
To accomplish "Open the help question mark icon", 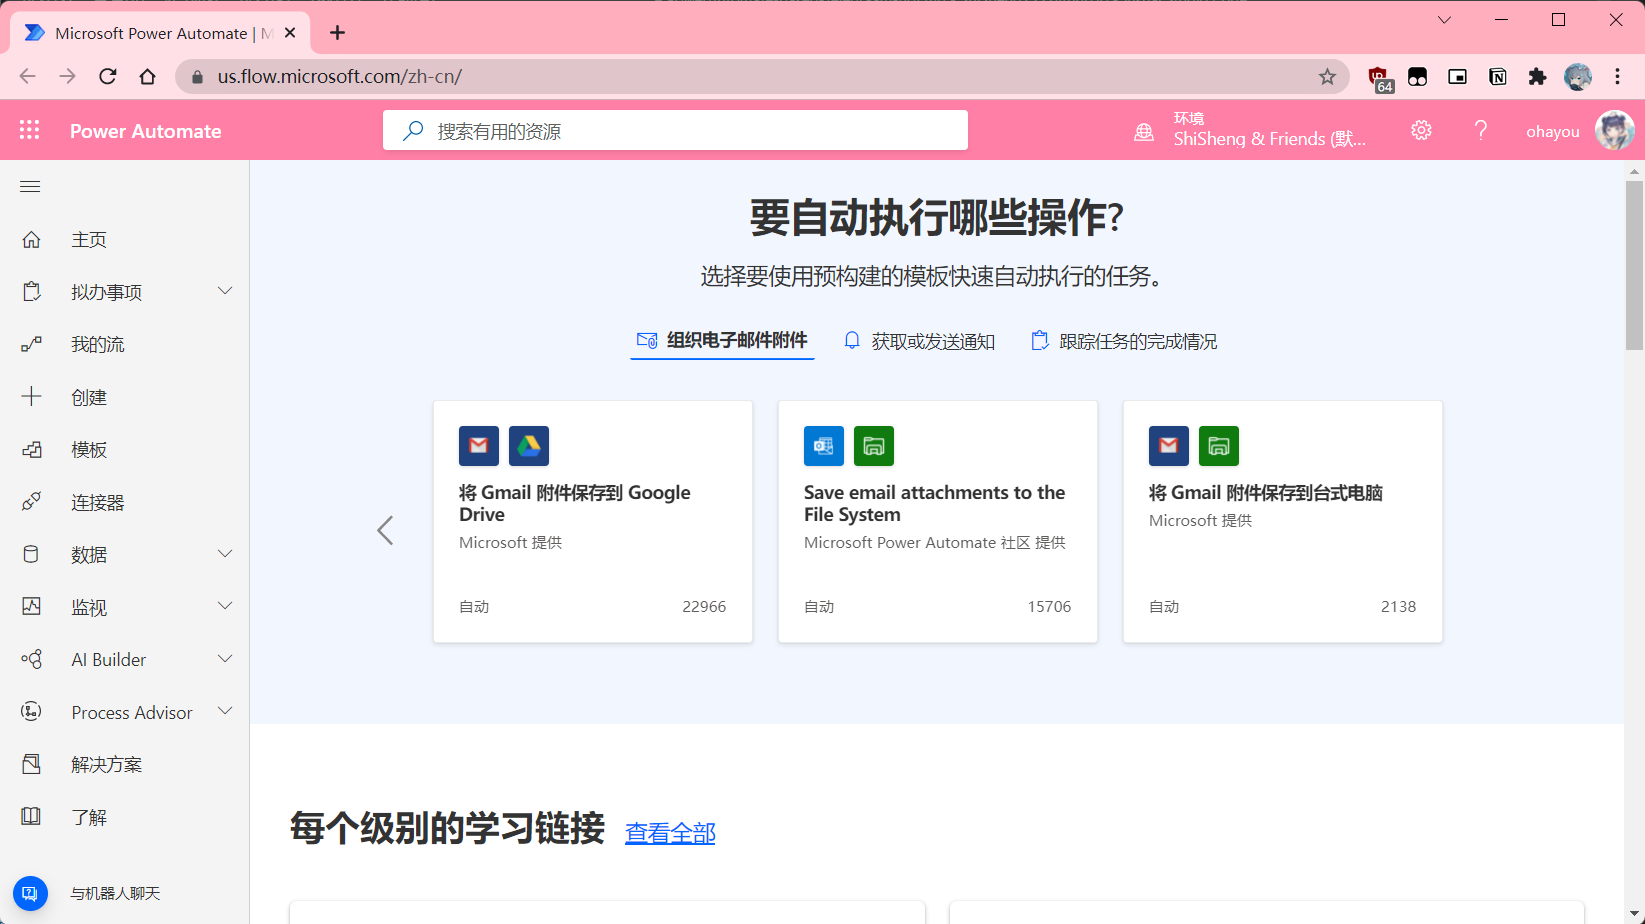I will pyautogui.click(x=1481, y=130).
